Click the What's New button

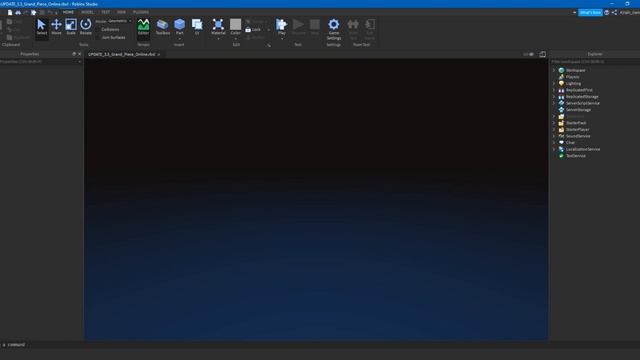590,13
